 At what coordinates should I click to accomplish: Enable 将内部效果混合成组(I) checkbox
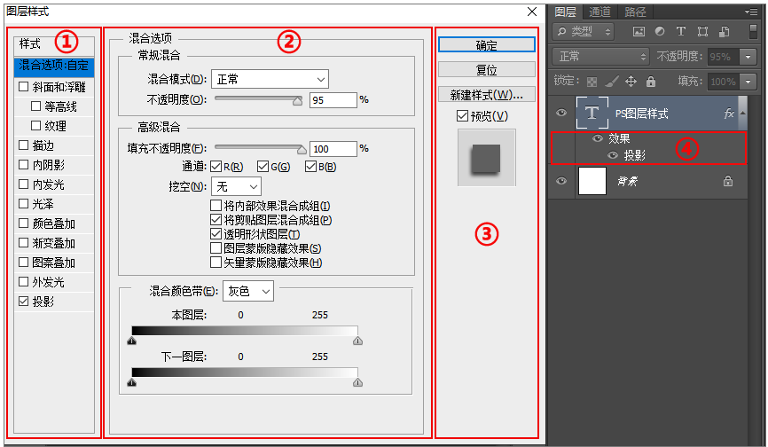(x=216, y=205)
